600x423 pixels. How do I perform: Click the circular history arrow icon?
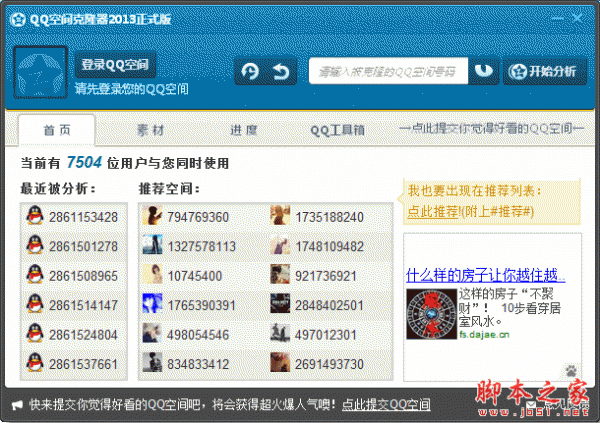(250, 72)
